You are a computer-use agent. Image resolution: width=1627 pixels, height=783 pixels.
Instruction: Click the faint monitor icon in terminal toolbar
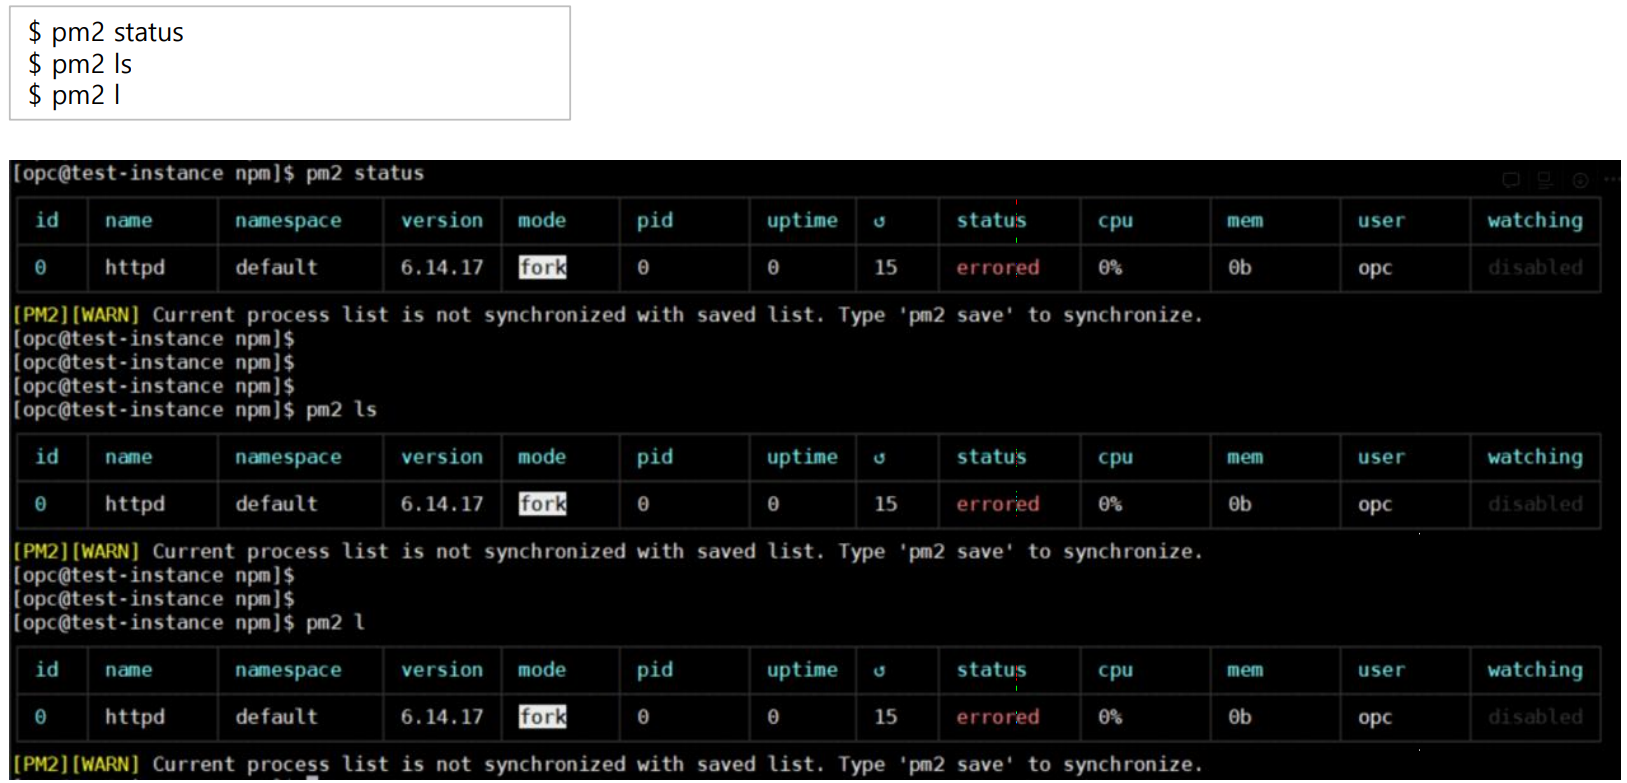click(x=1545, y=180)
